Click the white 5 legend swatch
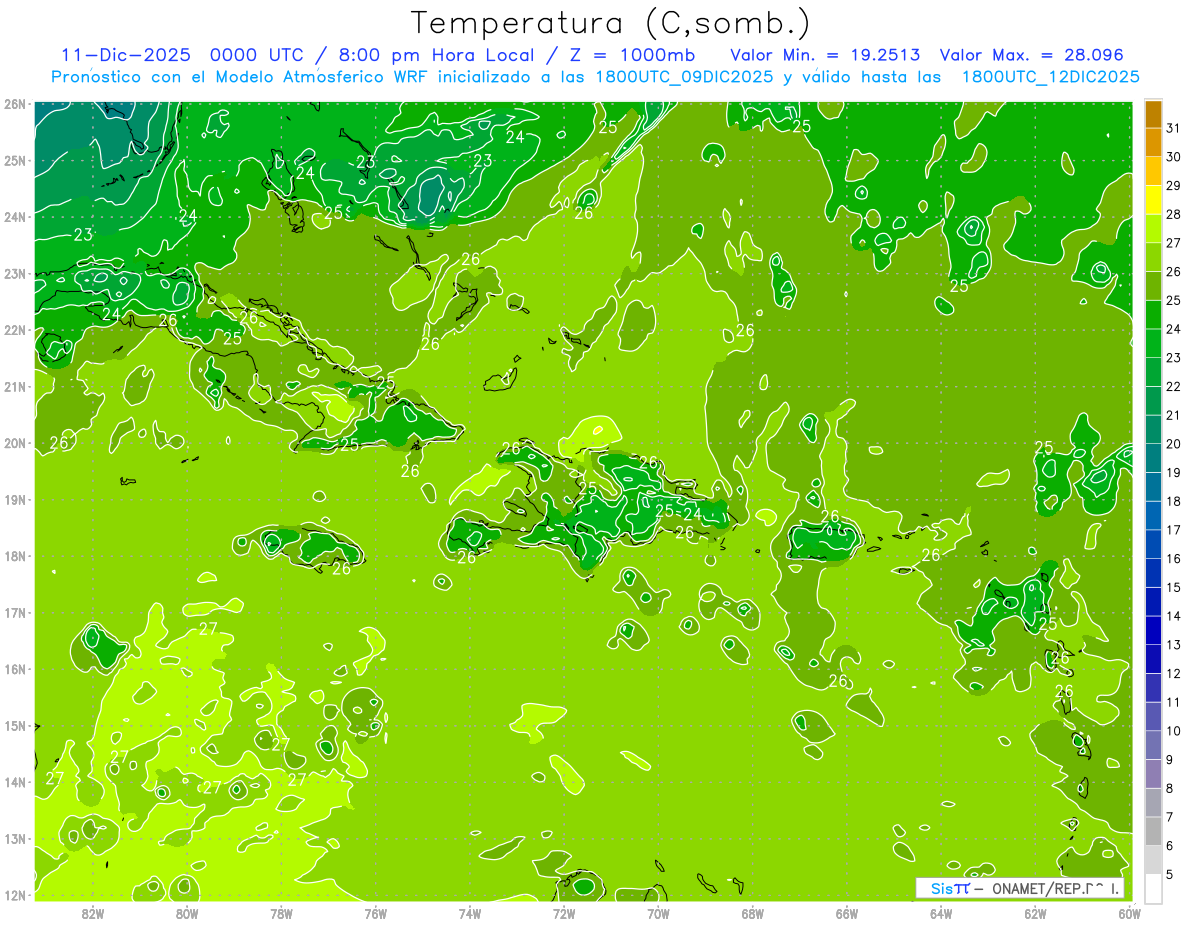1200x927 pixels. [1153, 888]
